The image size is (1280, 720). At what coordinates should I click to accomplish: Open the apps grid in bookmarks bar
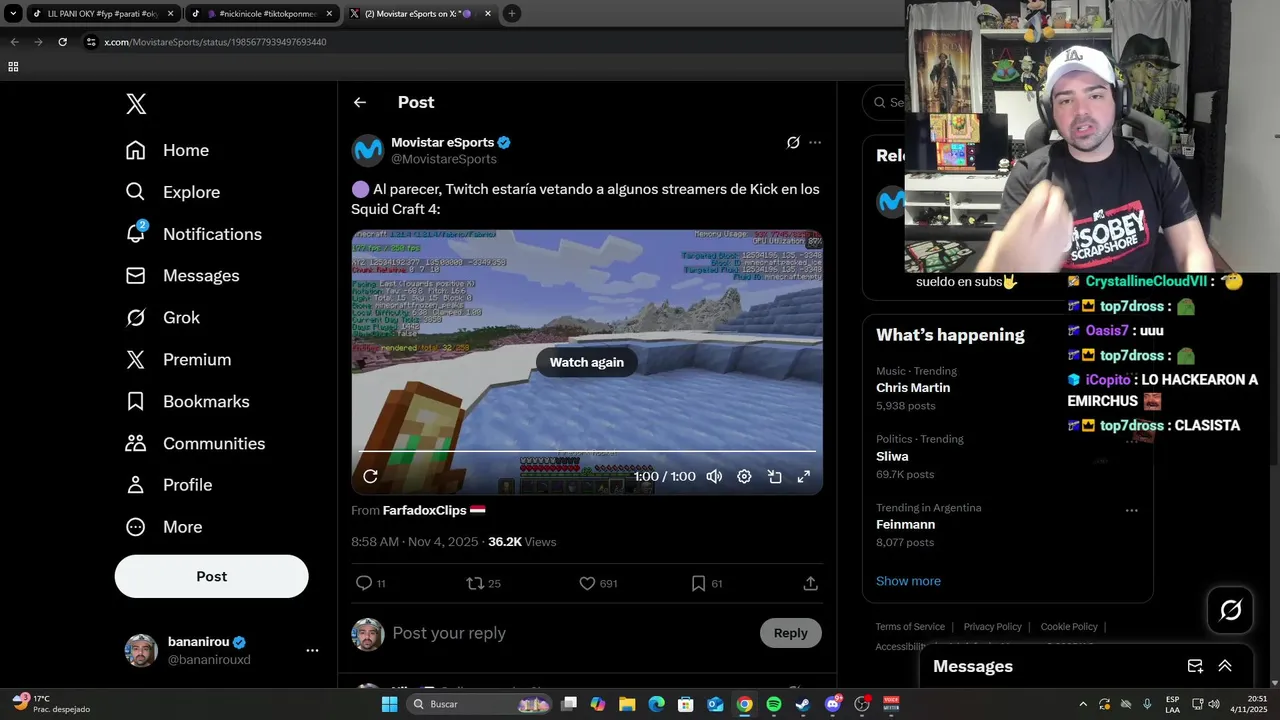[x=13, y=67]
